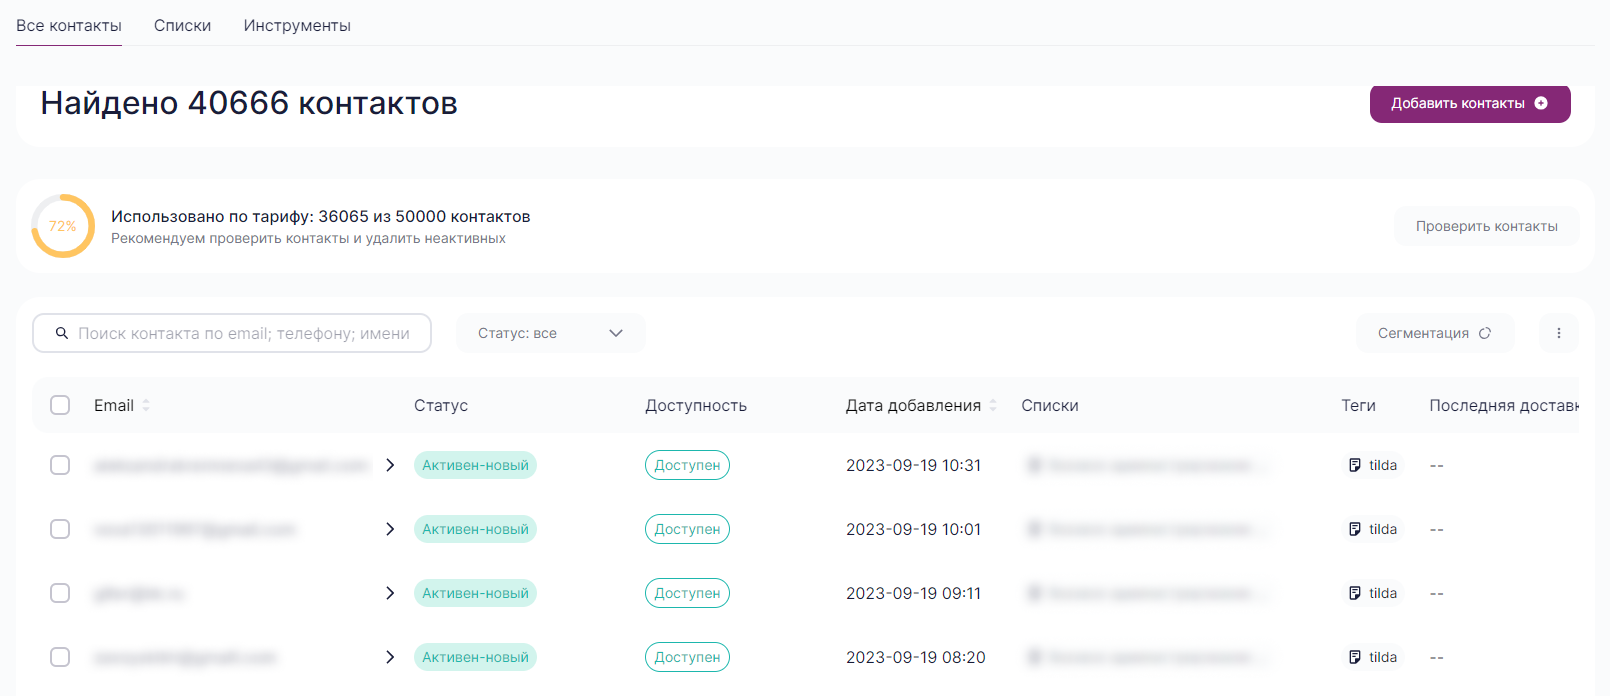The width and height of the screenshot is (1610, 696).
Task: Expand the first contact row chevron
Action: tap(390, 465)
